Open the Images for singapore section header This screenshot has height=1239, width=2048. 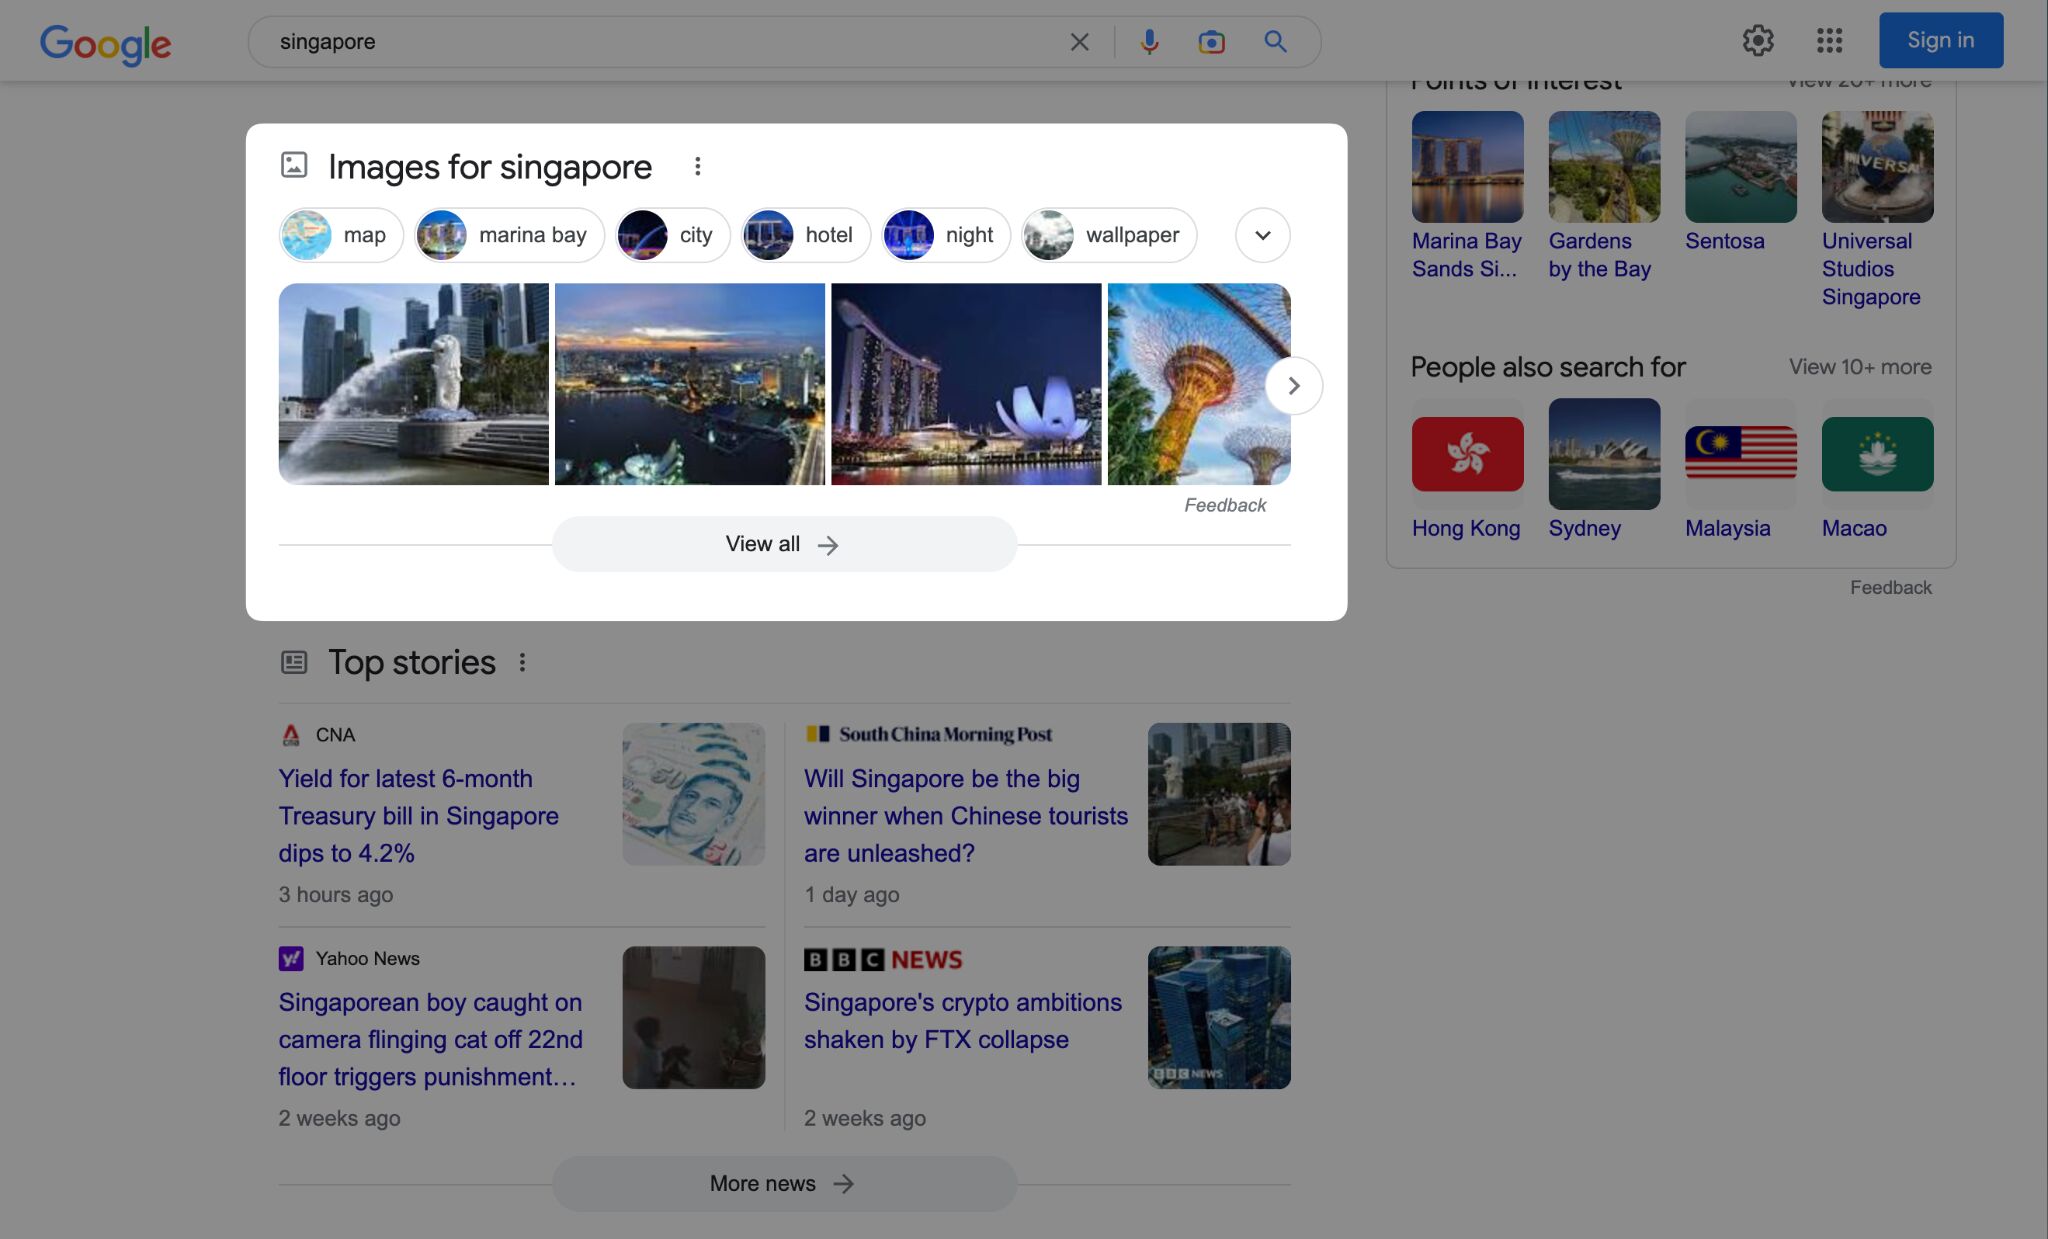coord(489,166)
